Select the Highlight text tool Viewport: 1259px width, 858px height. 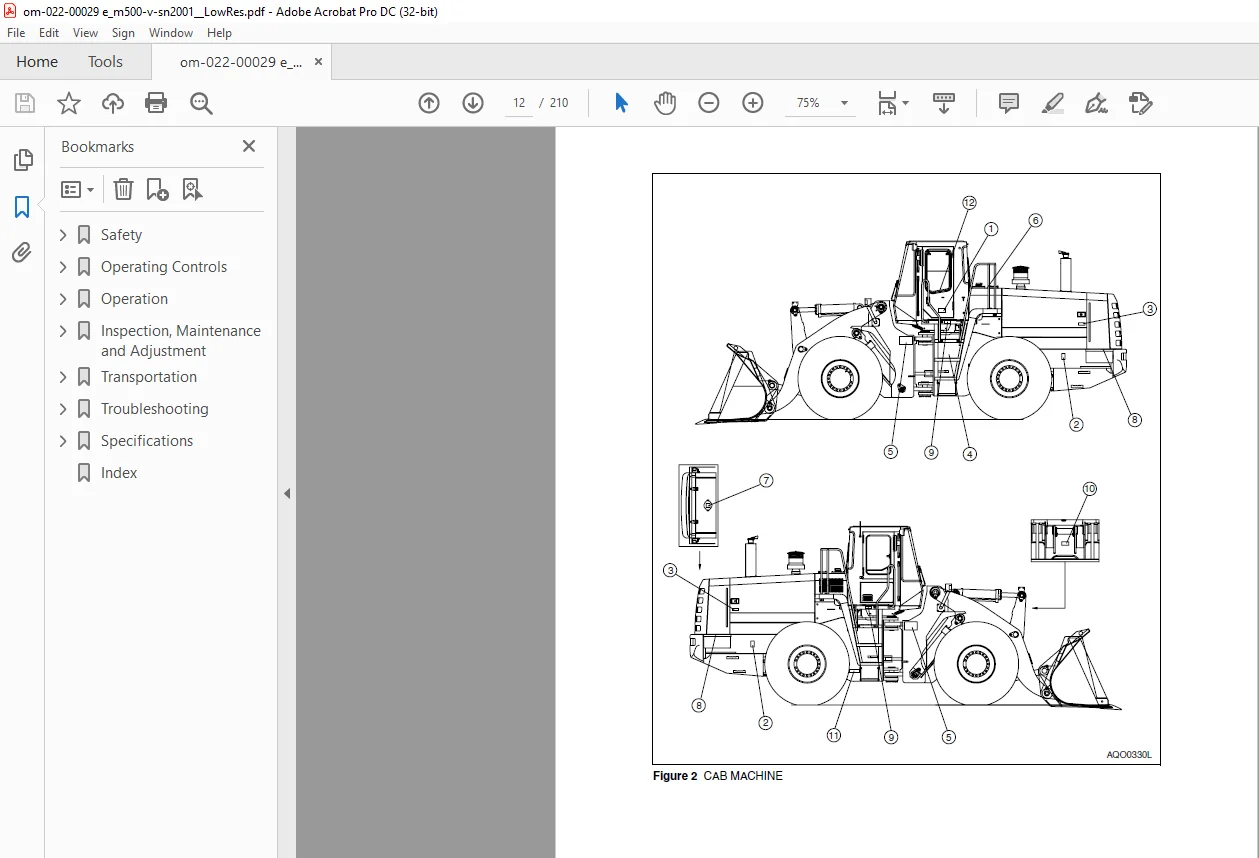coord(1053,103)
